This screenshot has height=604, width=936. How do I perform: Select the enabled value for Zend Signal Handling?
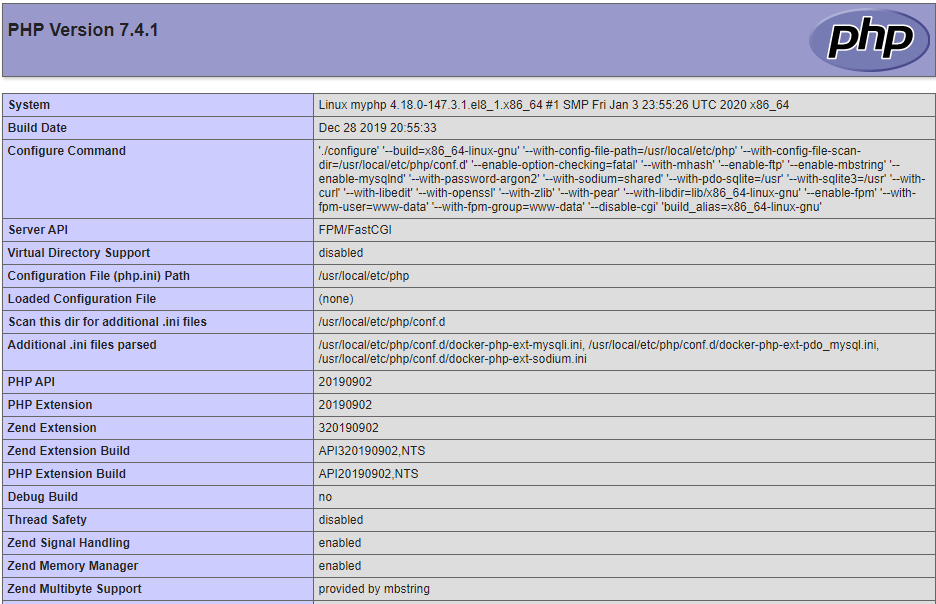(340, 543)
